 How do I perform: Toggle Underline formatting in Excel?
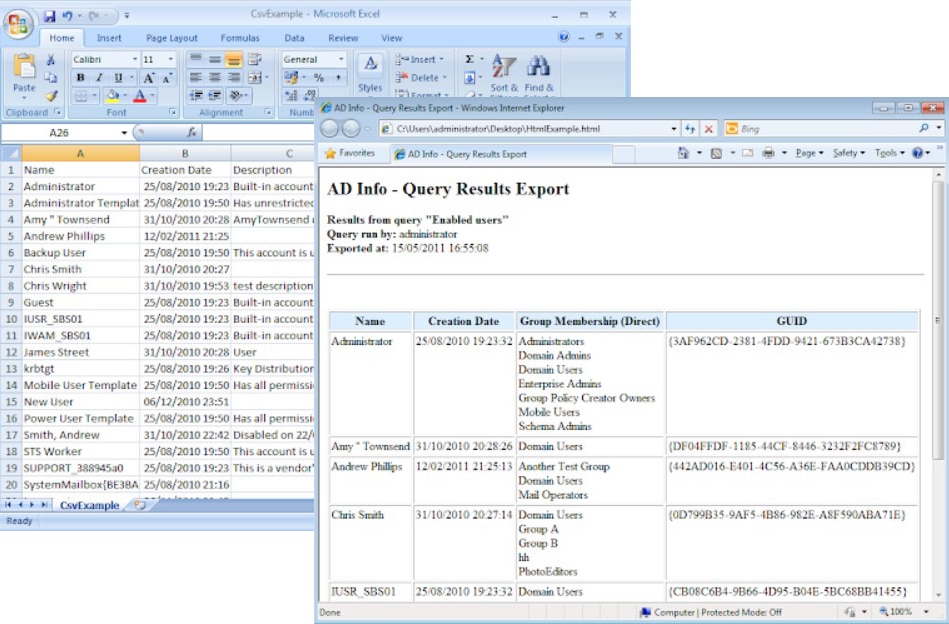point(118,77)
